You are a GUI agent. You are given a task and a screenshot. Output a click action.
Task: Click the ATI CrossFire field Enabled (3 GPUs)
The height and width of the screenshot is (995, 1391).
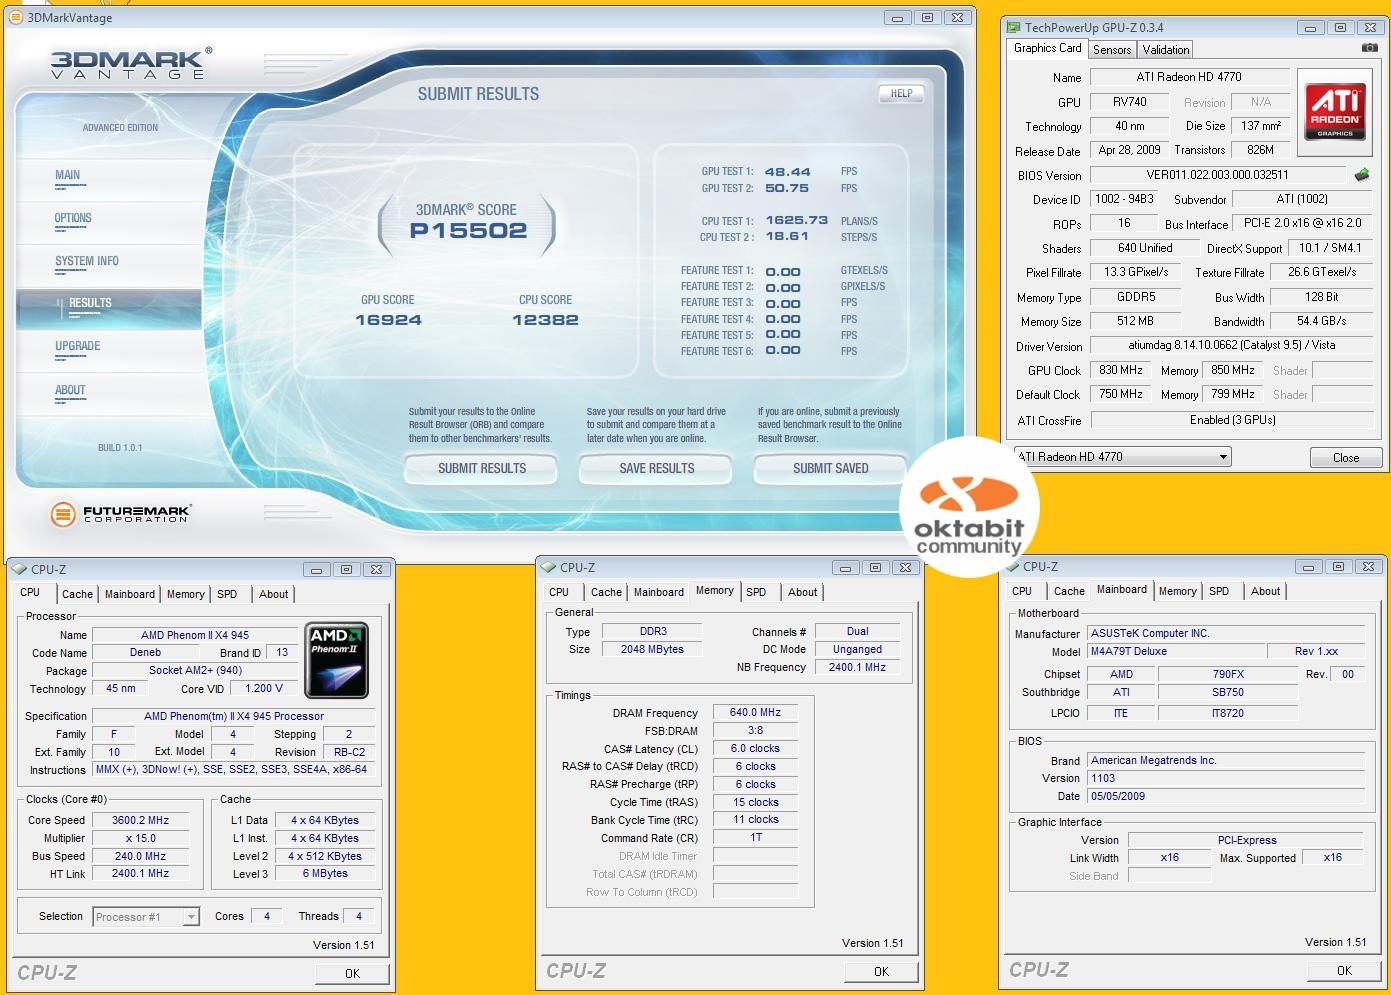coord(1232,420)
